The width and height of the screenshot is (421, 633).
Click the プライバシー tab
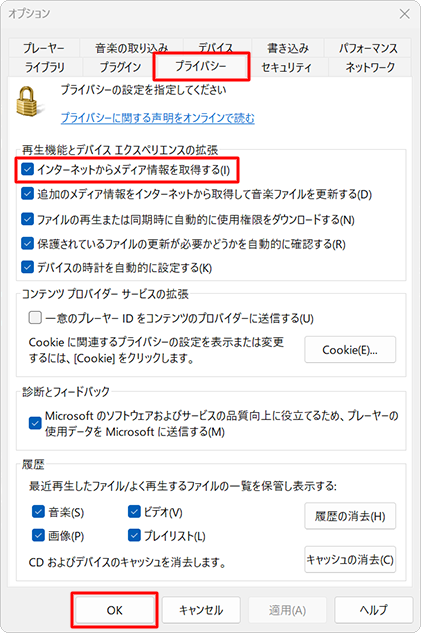(x=201, y=66)
